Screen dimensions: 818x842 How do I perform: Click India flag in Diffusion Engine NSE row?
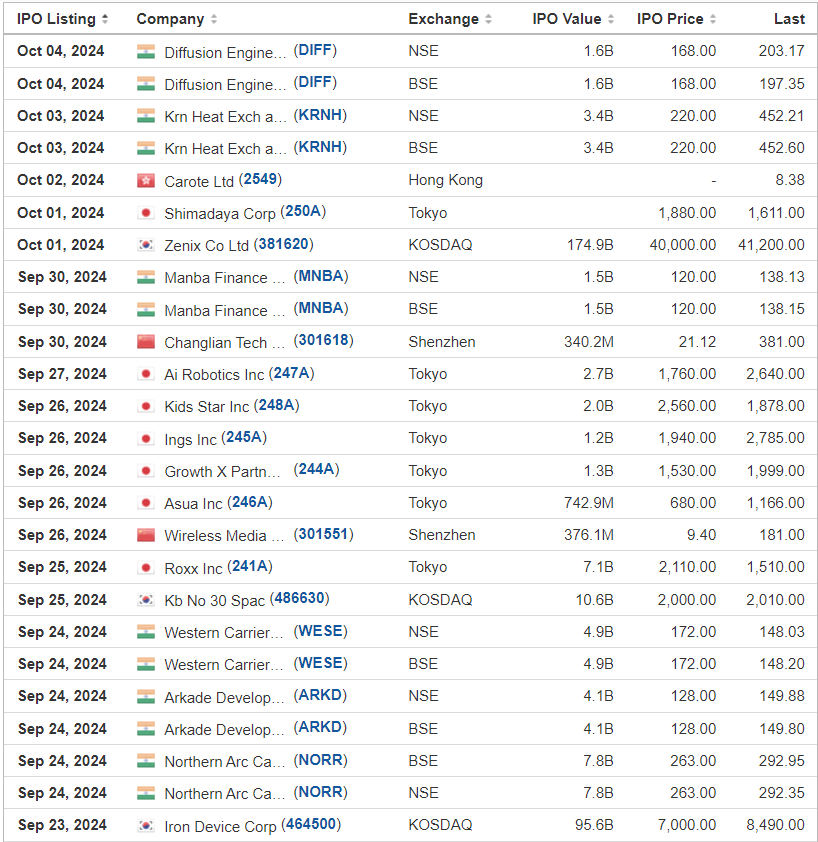tap(146, 52)
